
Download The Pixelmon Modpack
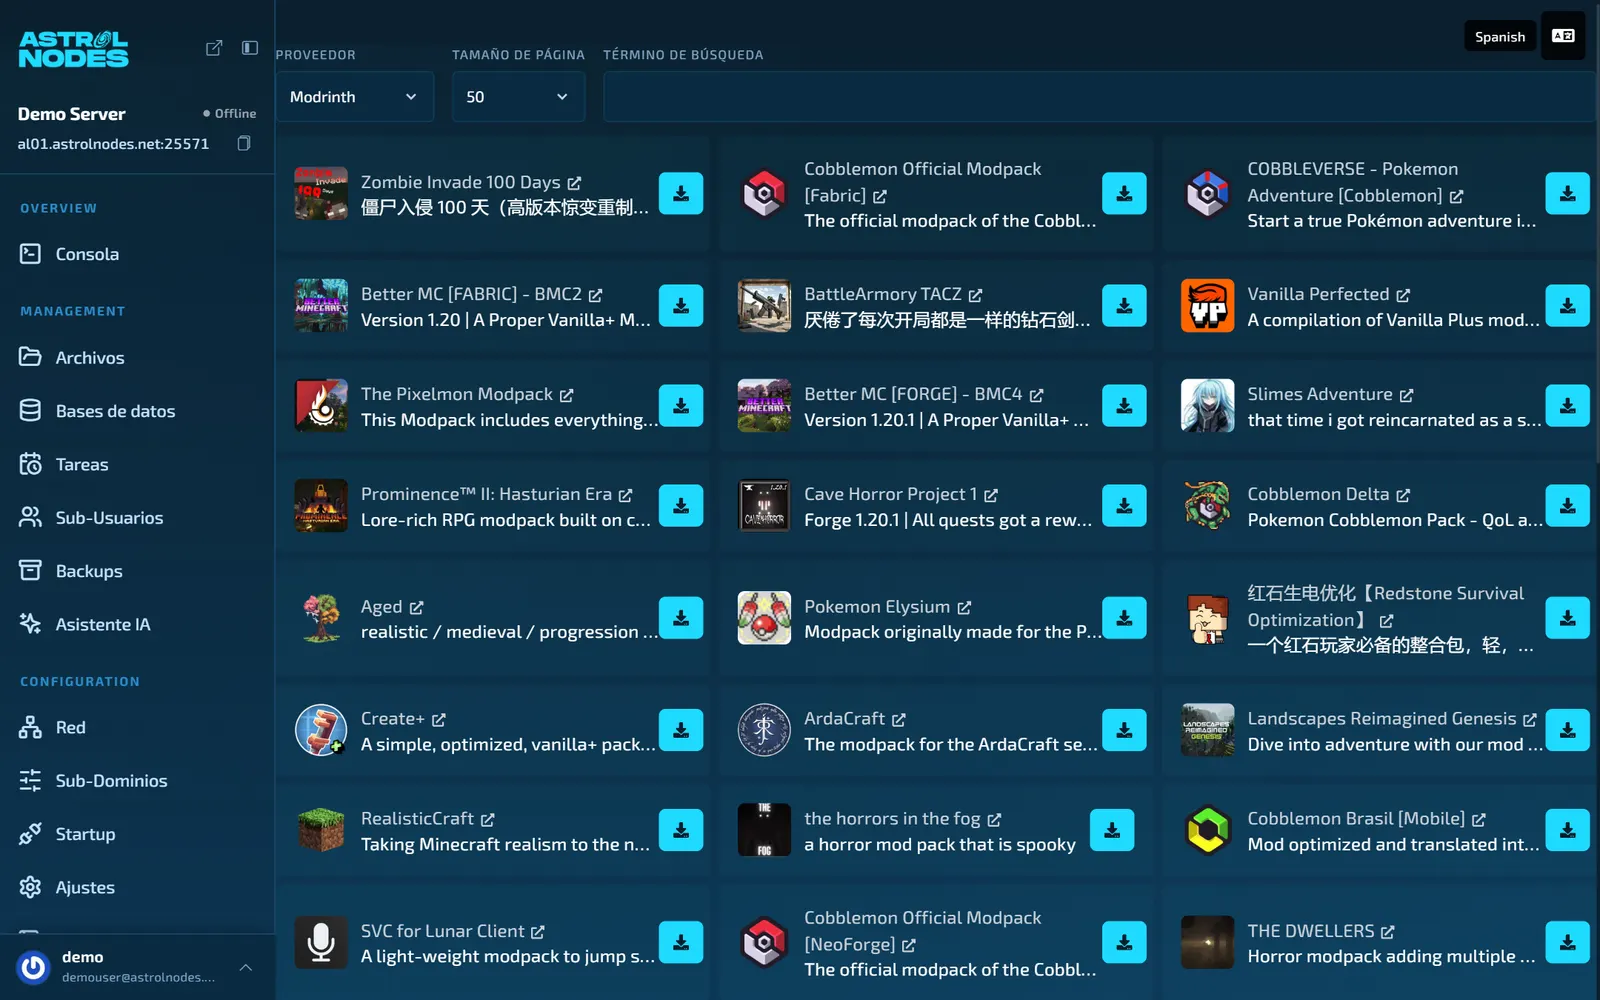(x=681, y=406)
